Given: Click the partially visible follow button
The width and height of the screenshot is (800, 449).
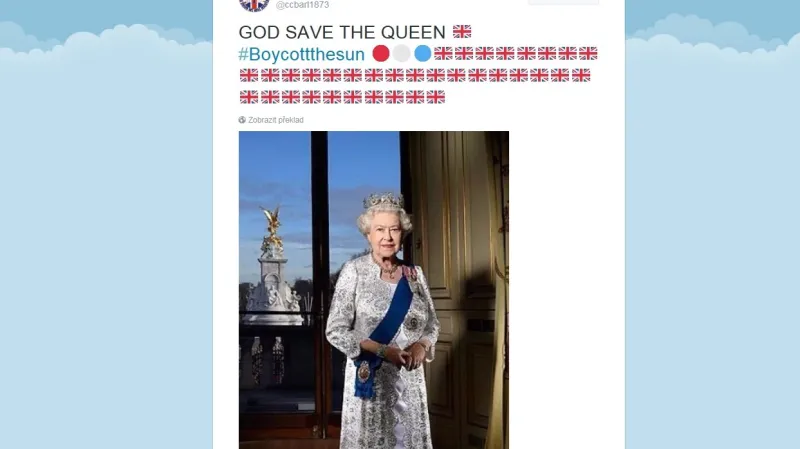Looking at the screenshot, I should [x=563, y=2].
